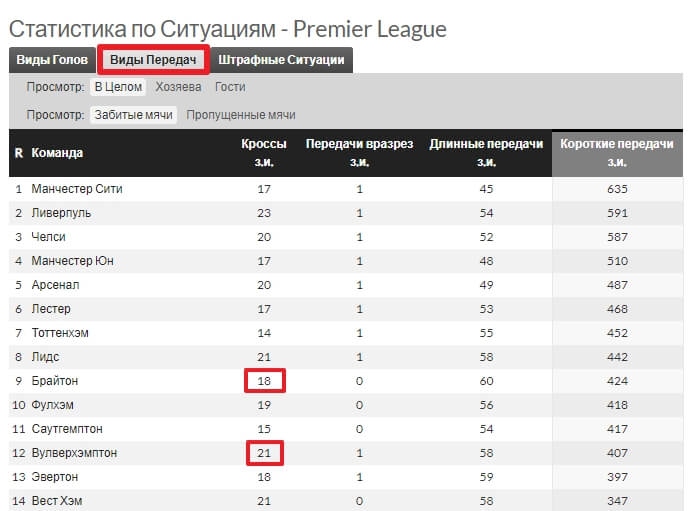Sort by the Команда column header
Screen dimensions: 691x511
[57, 153]
